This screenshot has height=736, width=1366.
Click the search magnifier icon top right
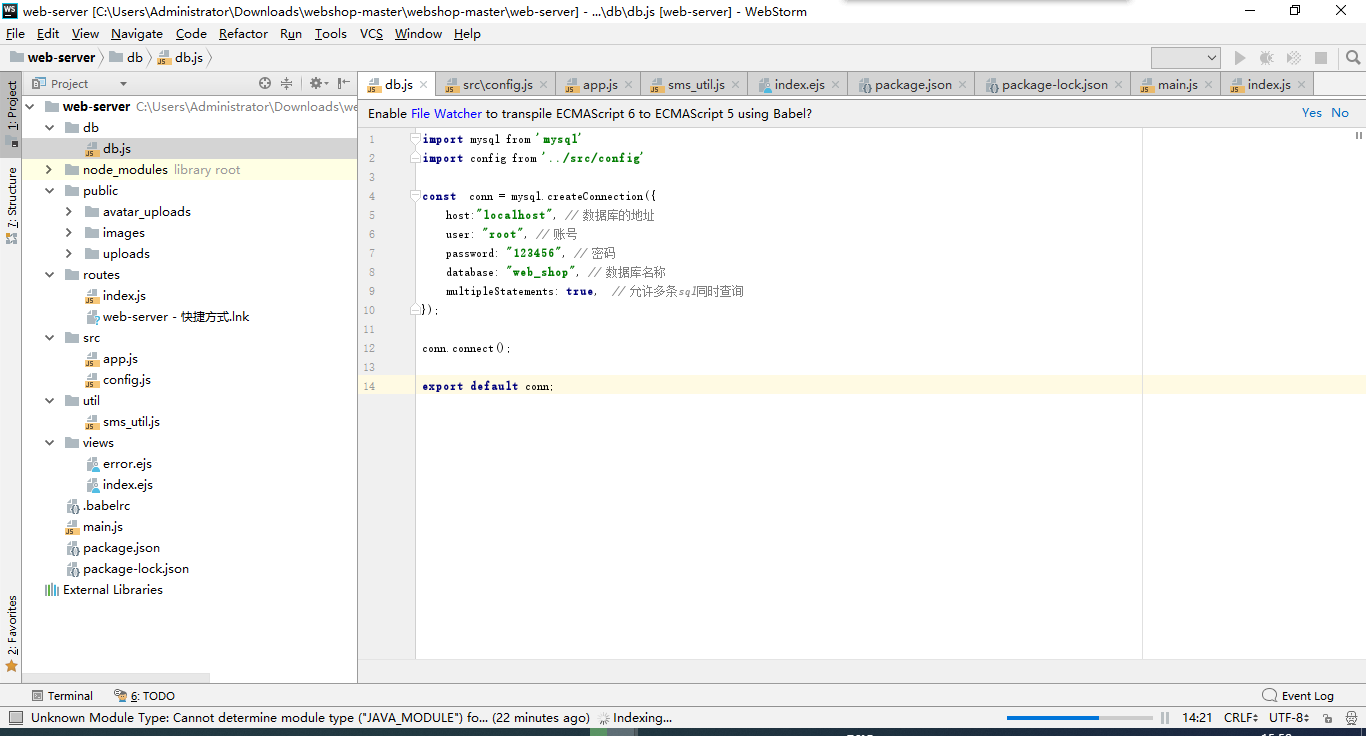[x=1352, y=58]
